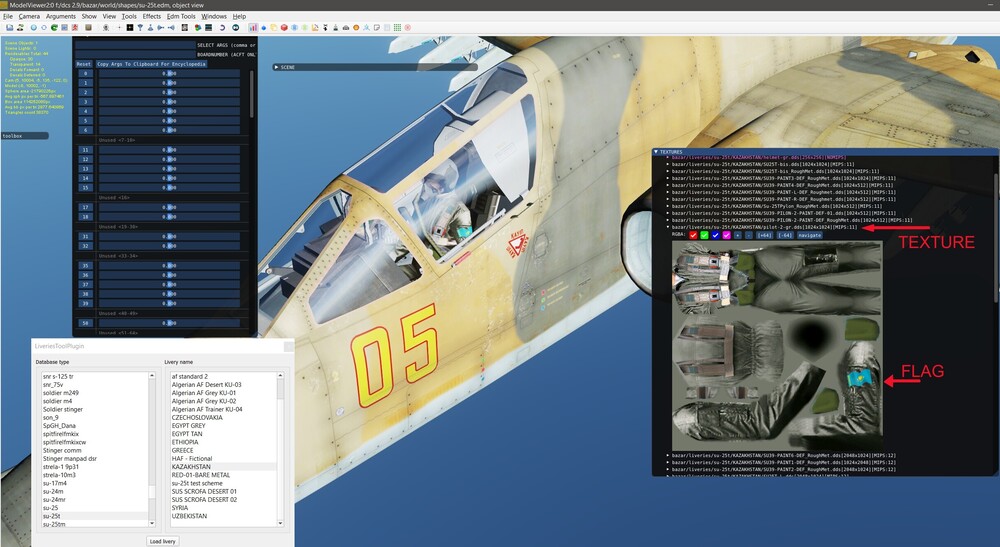Adjust the argument 0 slider
The width and height of the screenshot is (1000, 547).
point(170,74)
